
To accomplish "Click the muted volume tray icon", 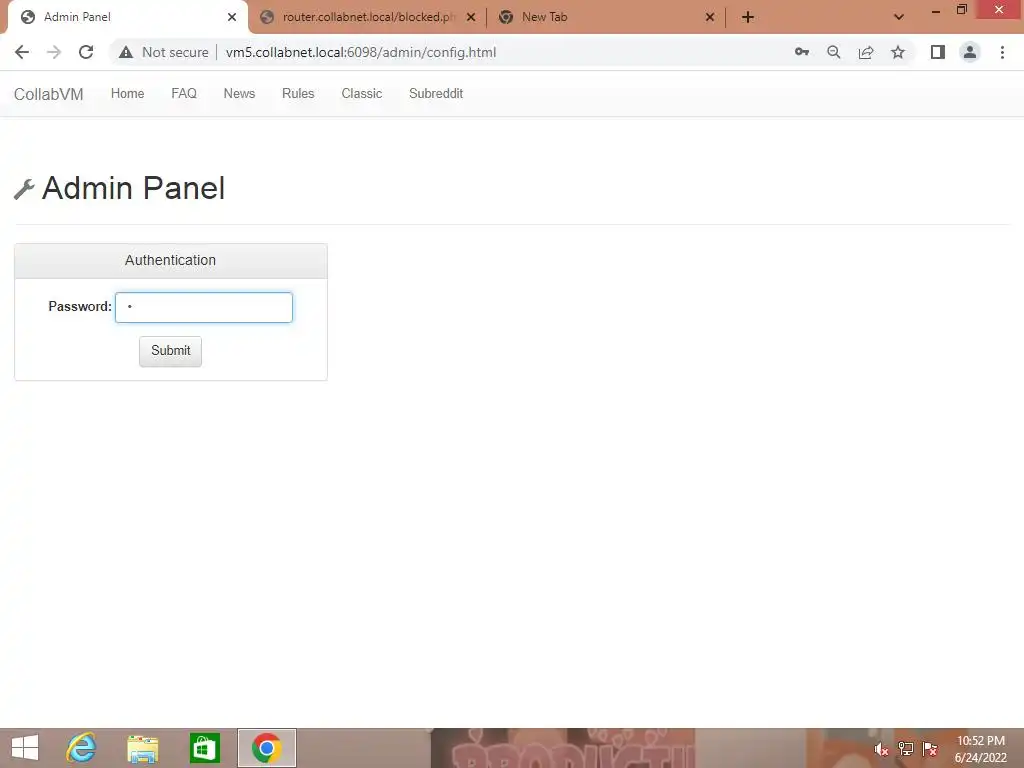I will pyautogui.click(x=881, y=748).
